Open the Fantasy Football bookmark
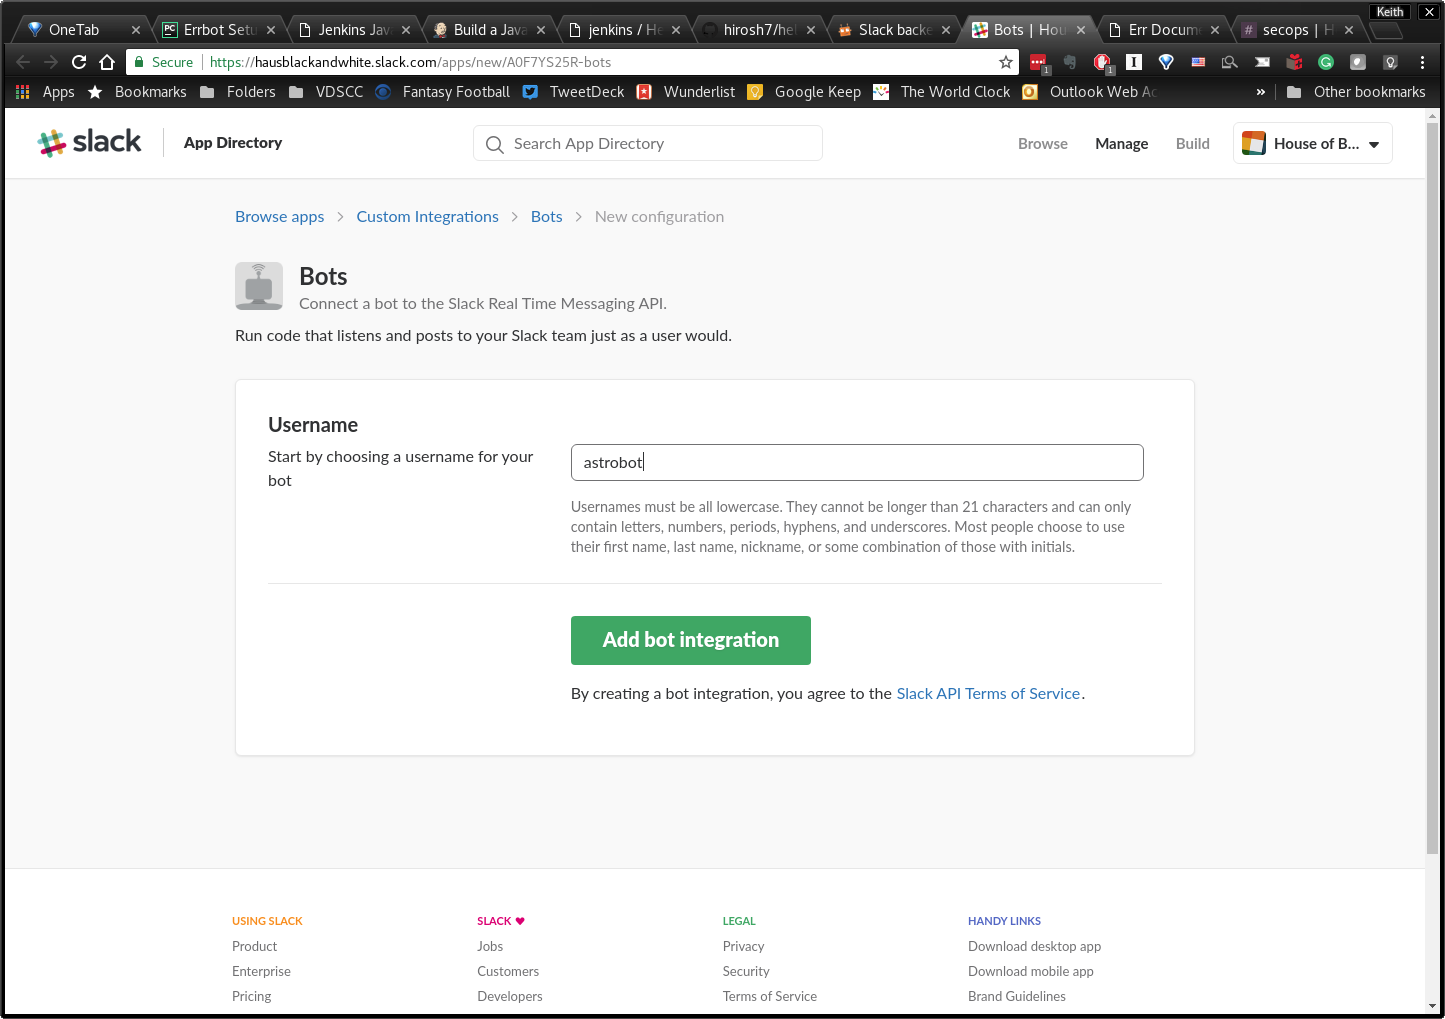Screen dimensions: 1445x1019 pos(443,92)
